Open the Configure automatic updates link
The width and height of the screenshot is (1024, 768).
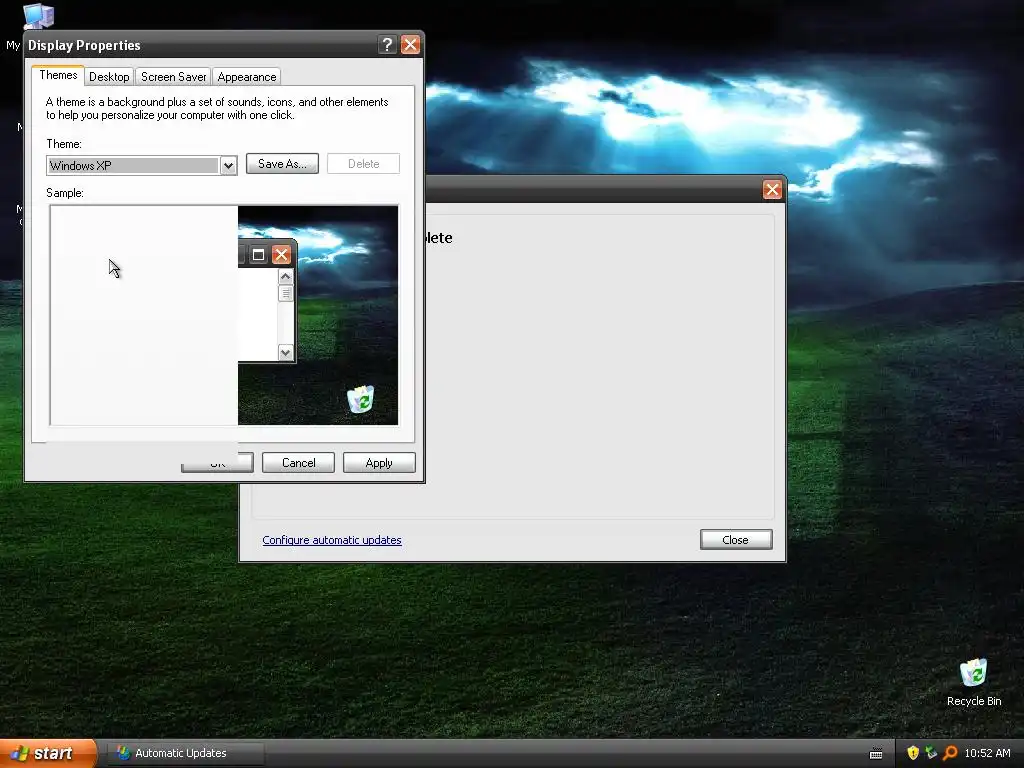(332, 540)
